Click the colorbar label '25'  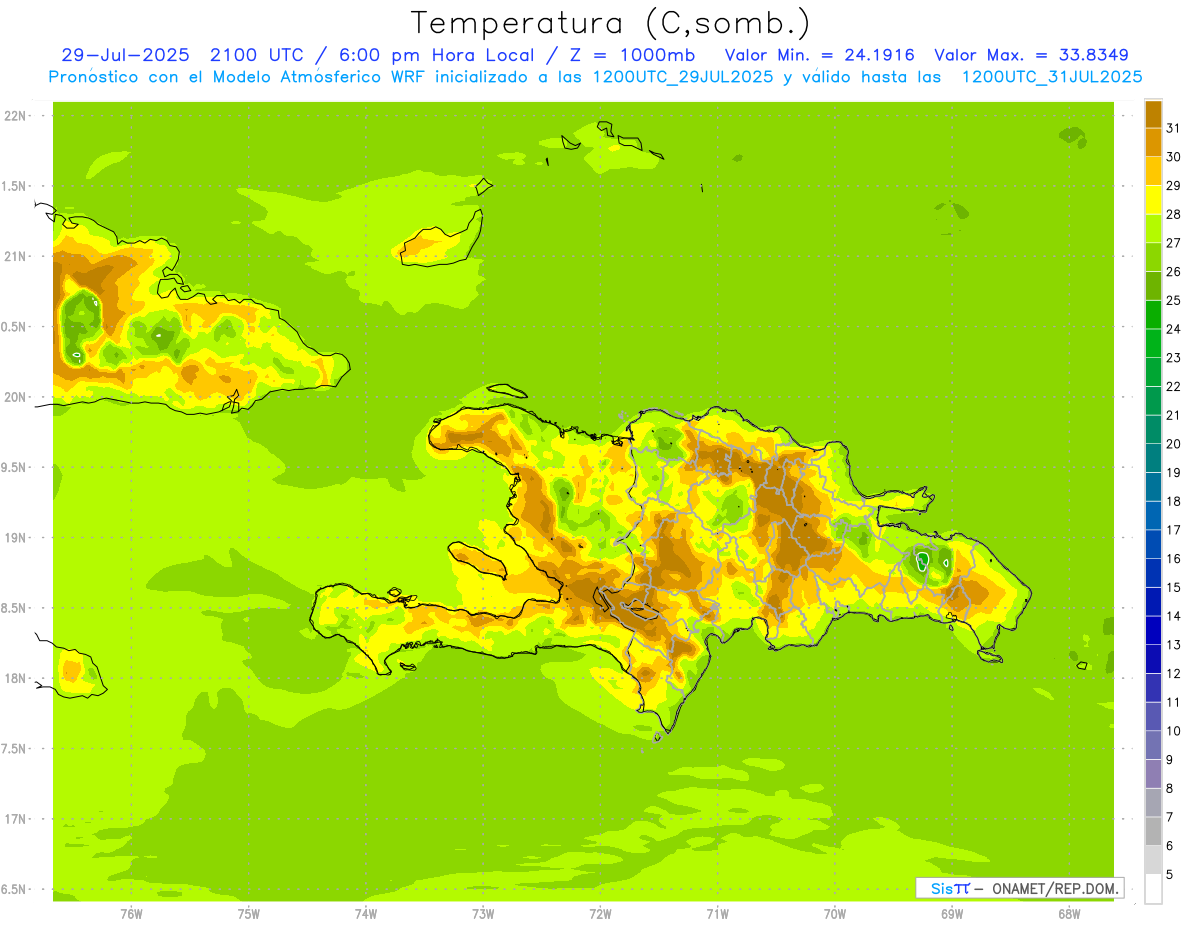1174,300
